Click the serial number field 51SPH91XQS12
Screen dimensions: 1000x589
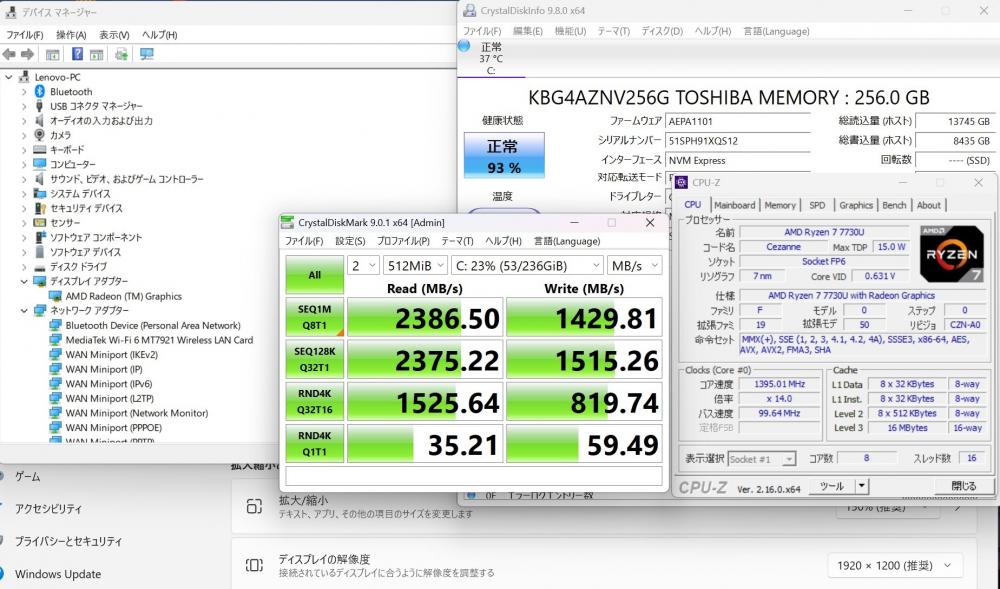[x=737, y=141]
